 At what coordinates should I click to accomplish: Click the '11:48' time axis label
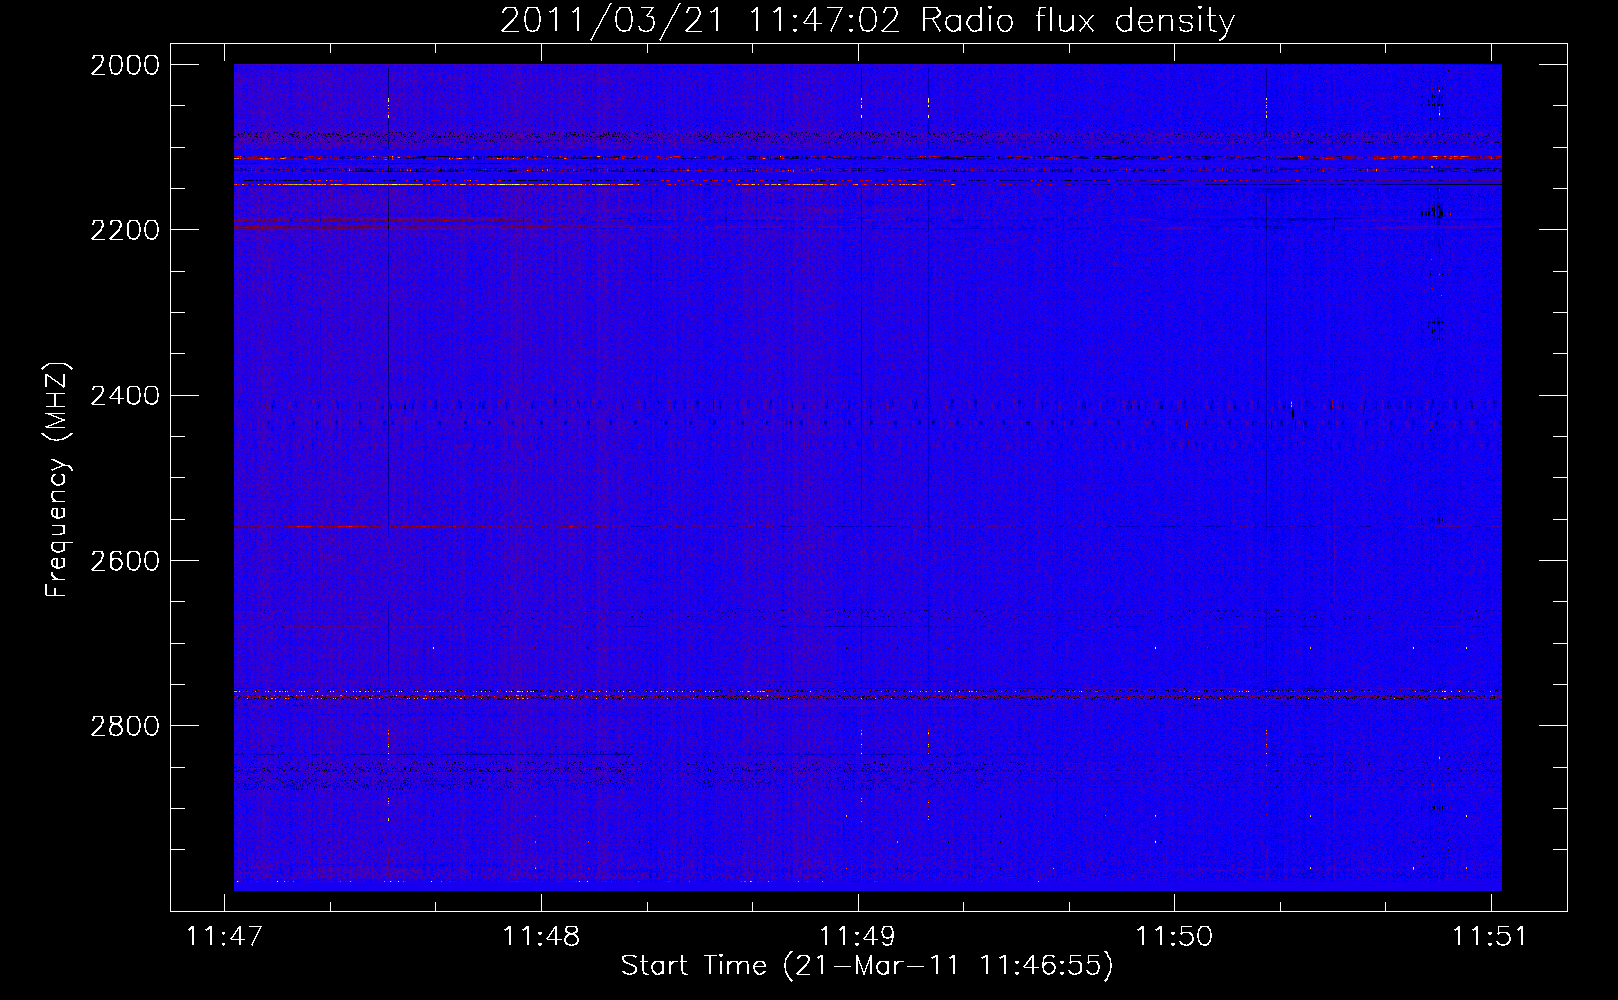[541, 936]
